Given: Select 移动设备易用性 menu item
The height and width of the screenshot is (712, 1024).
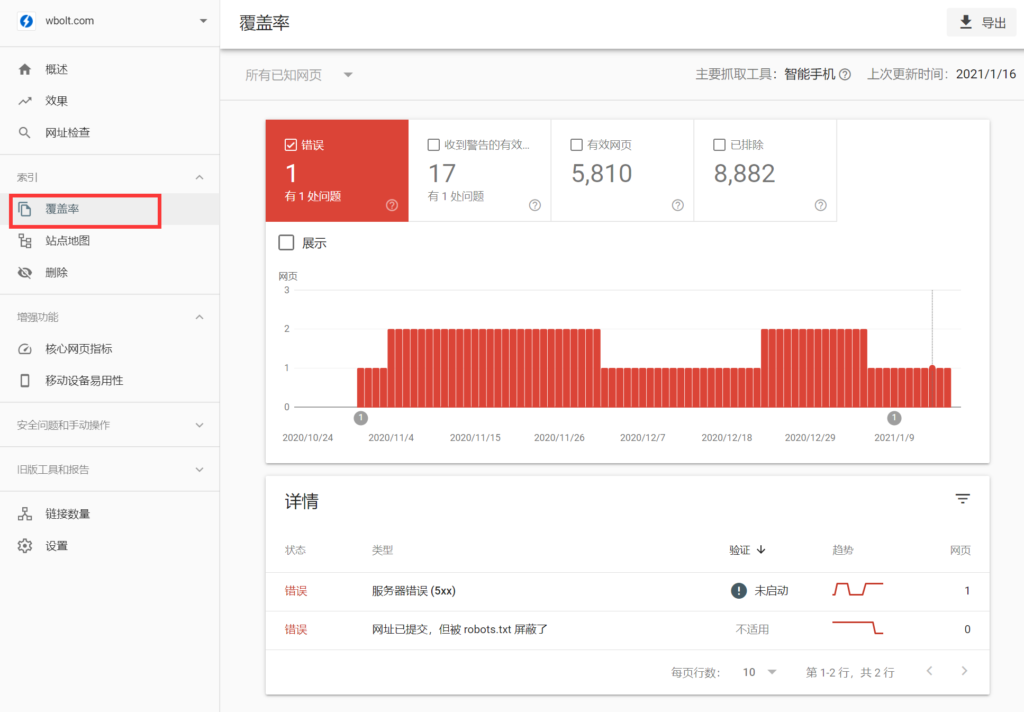Looking at the screenshot, I should (x=84, y=381).
